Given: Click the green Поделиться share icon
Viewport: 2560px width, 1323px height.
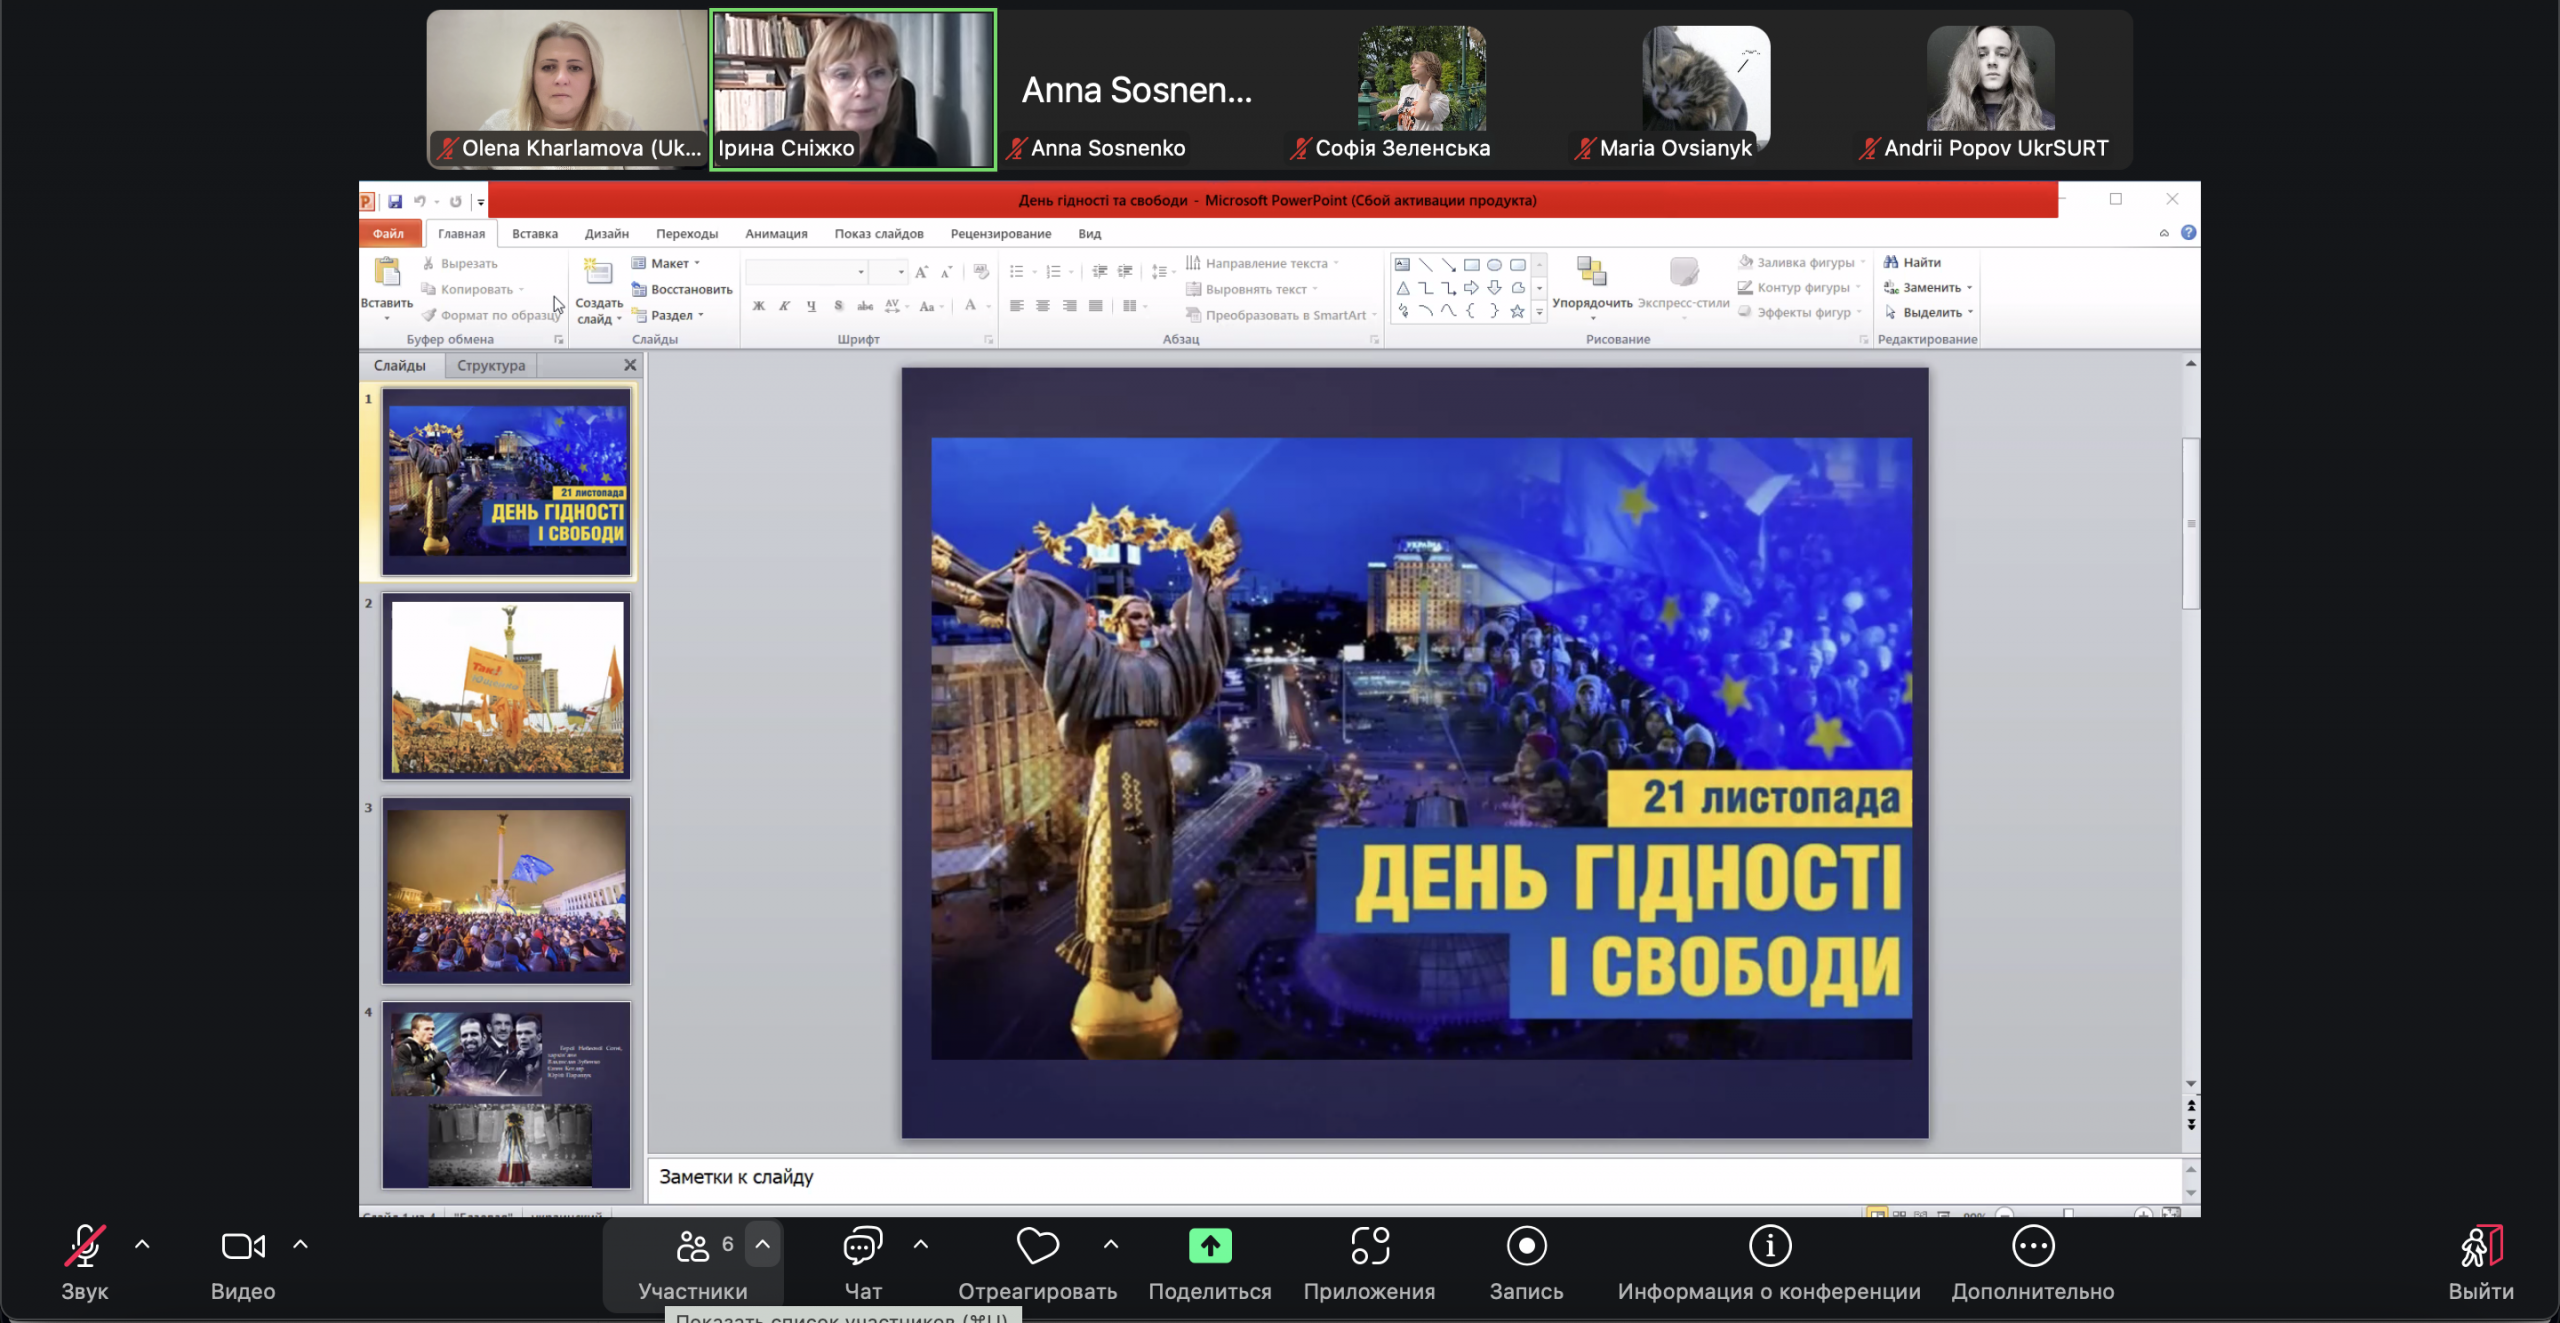Looking at the screenshot, I should [1209, 1246].
